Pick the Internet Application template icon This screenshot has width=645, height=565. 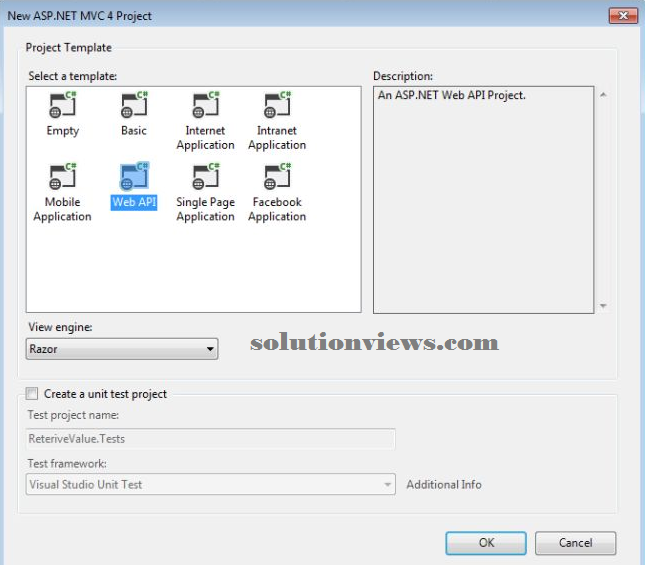(206, 105)
